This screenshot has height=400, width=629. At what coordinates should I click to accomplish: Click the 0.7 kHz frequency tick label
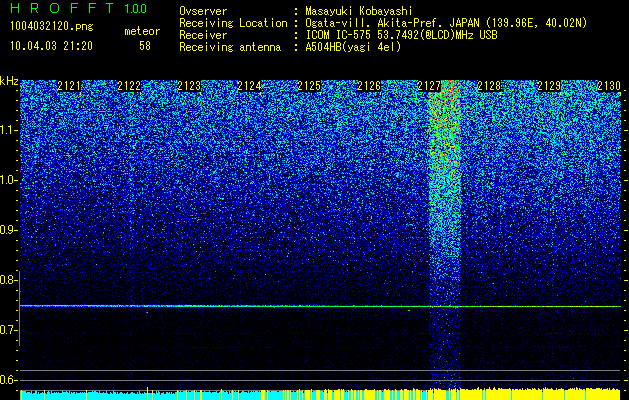8,330
